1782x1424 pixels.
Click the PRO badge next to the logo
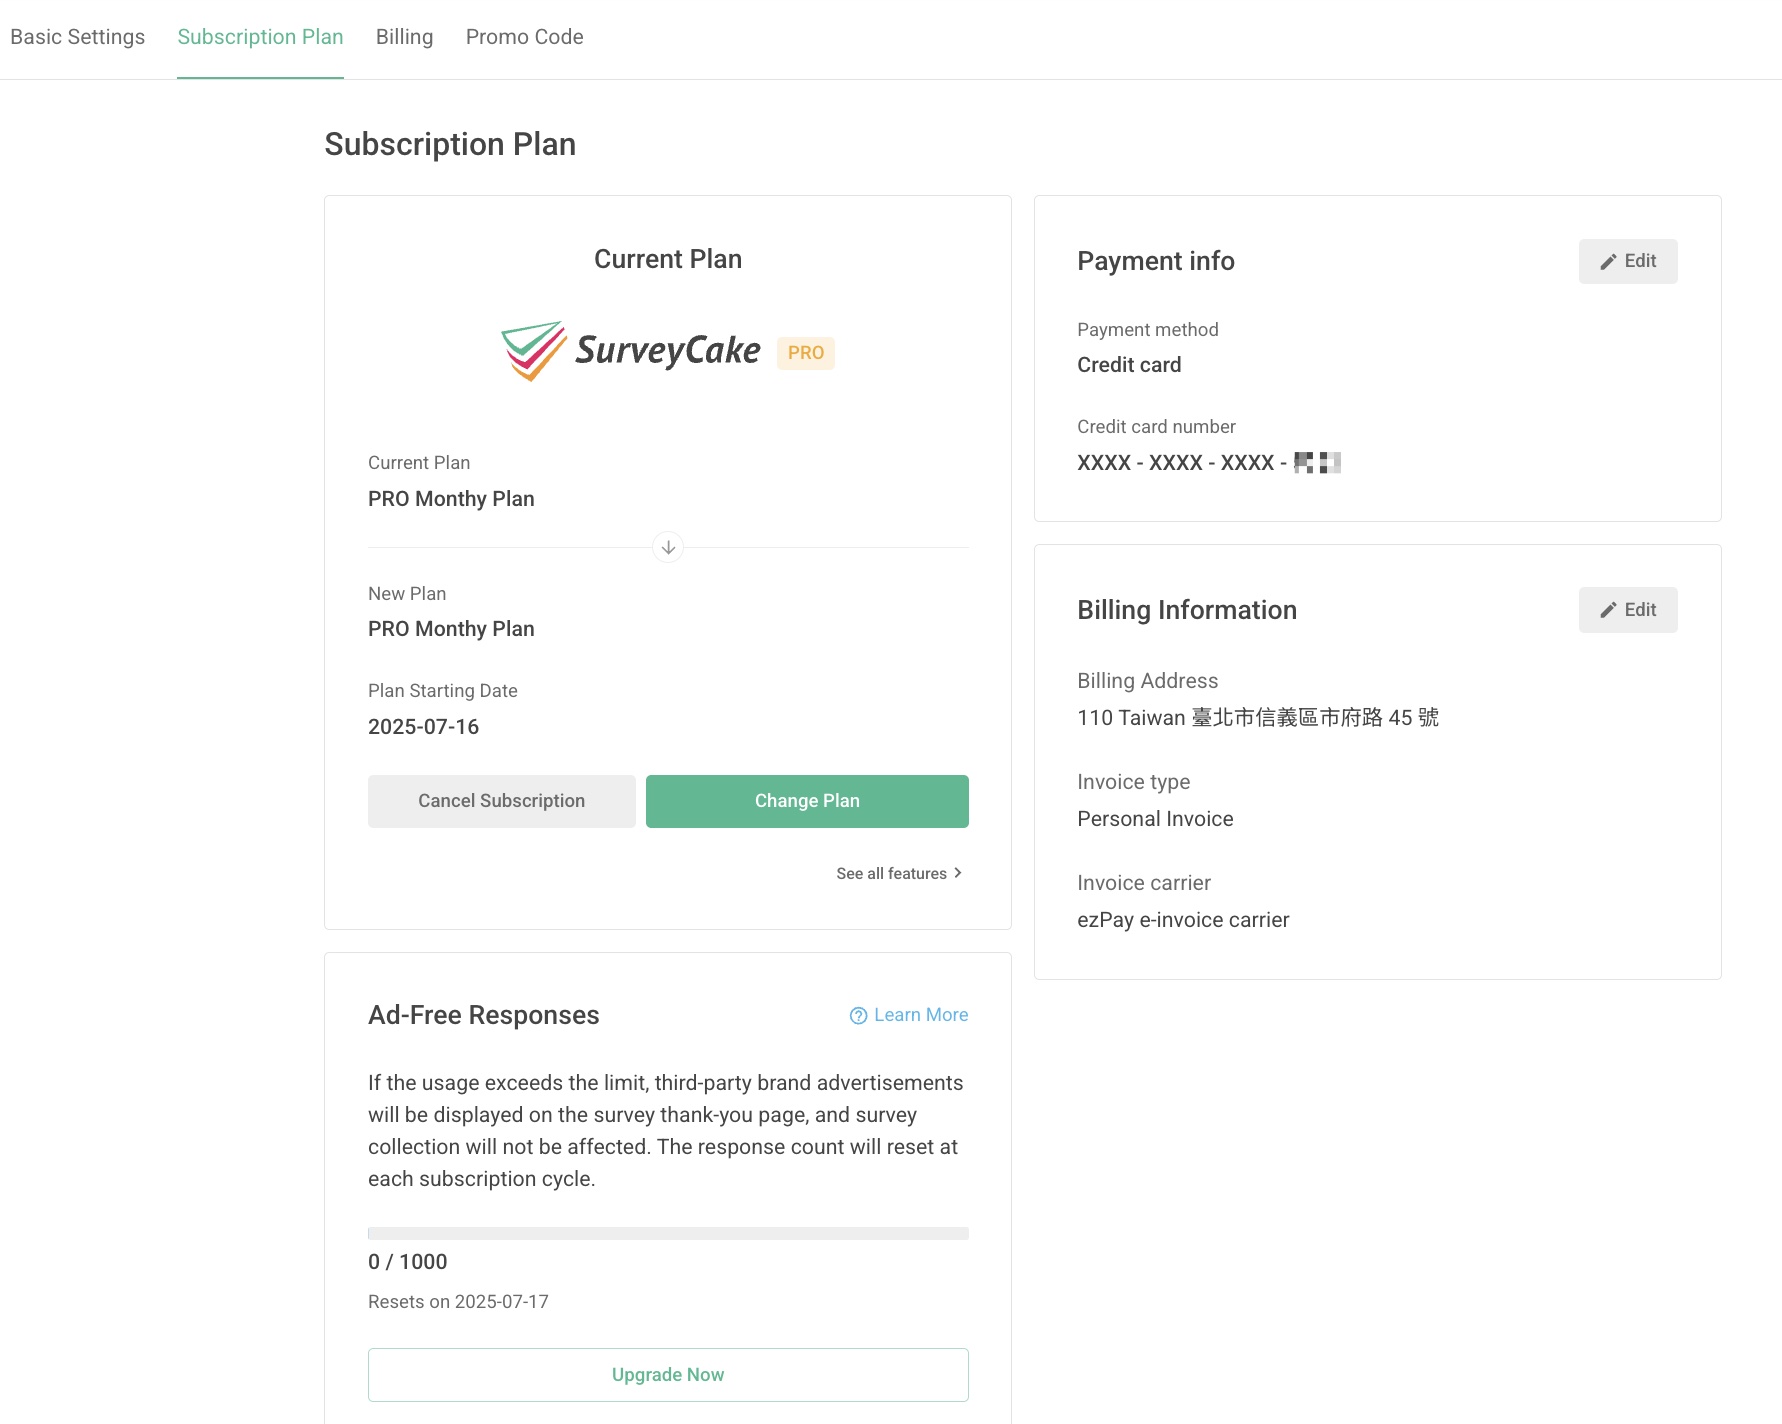806,352
